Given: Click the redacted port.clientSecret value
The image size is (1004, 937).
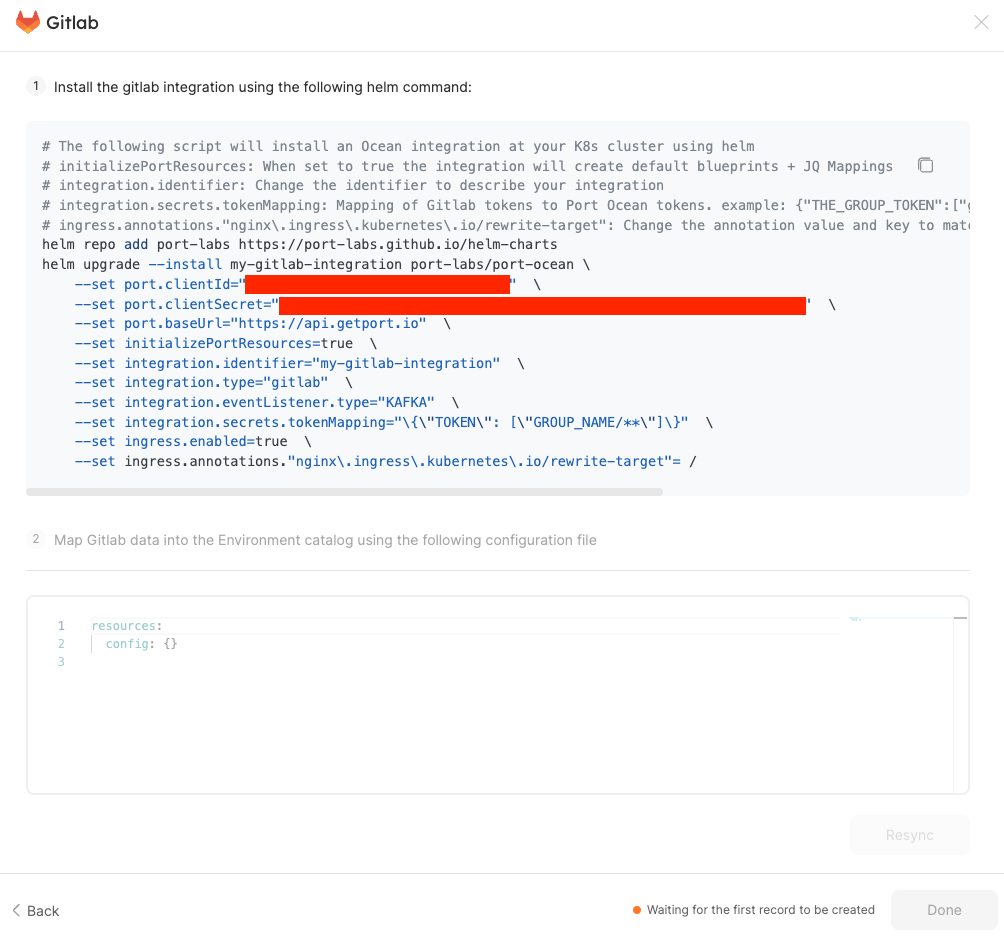Looking at the screenshot, I should coord(541,305).
